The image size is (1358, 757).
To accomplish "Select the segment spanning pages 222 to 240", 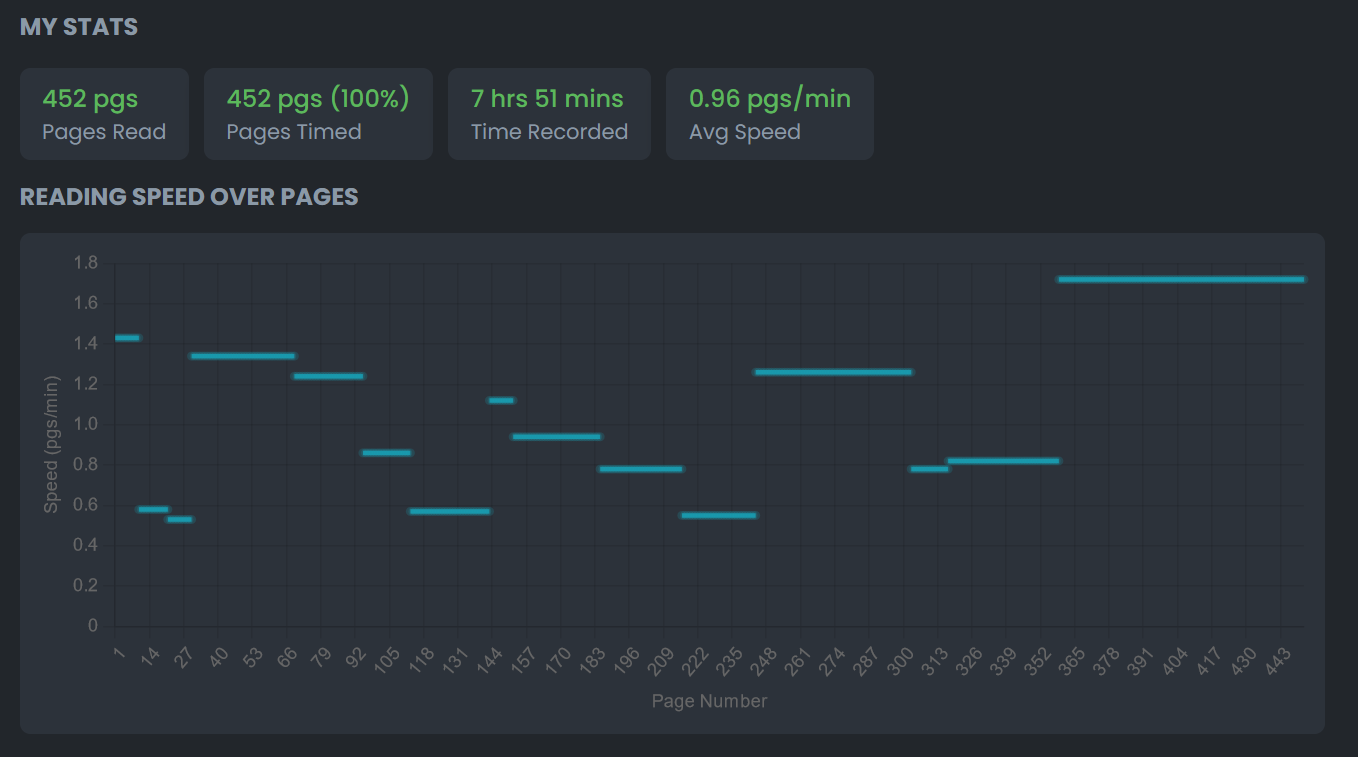I will (718, 515).
